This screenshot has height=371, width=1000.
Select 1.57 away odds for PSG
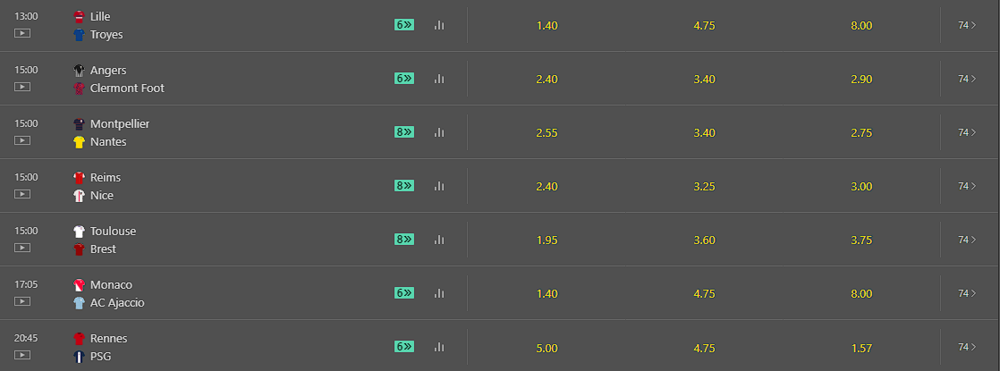[x=861, y=348]
